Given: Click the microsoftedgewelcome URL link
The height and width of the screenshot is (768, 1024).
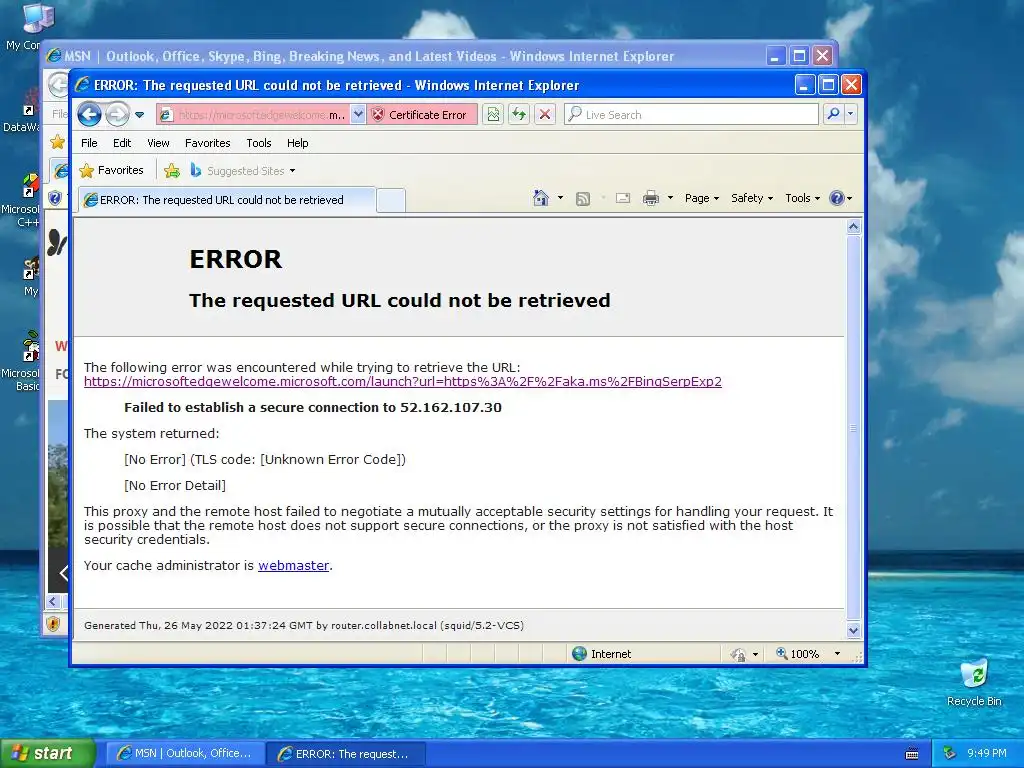Looking at the screenshot, I should 402,381.
